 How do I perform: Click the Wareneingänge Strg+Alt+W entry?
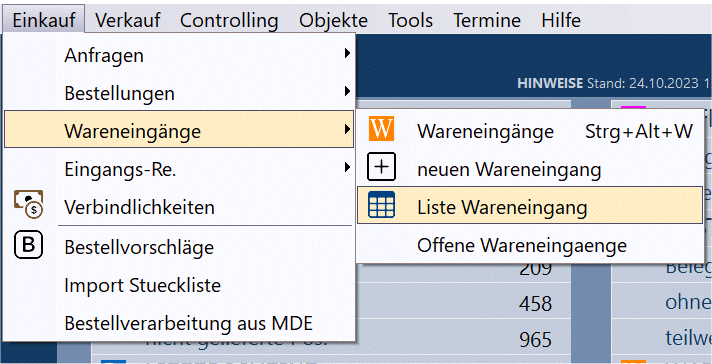point(530,131)
